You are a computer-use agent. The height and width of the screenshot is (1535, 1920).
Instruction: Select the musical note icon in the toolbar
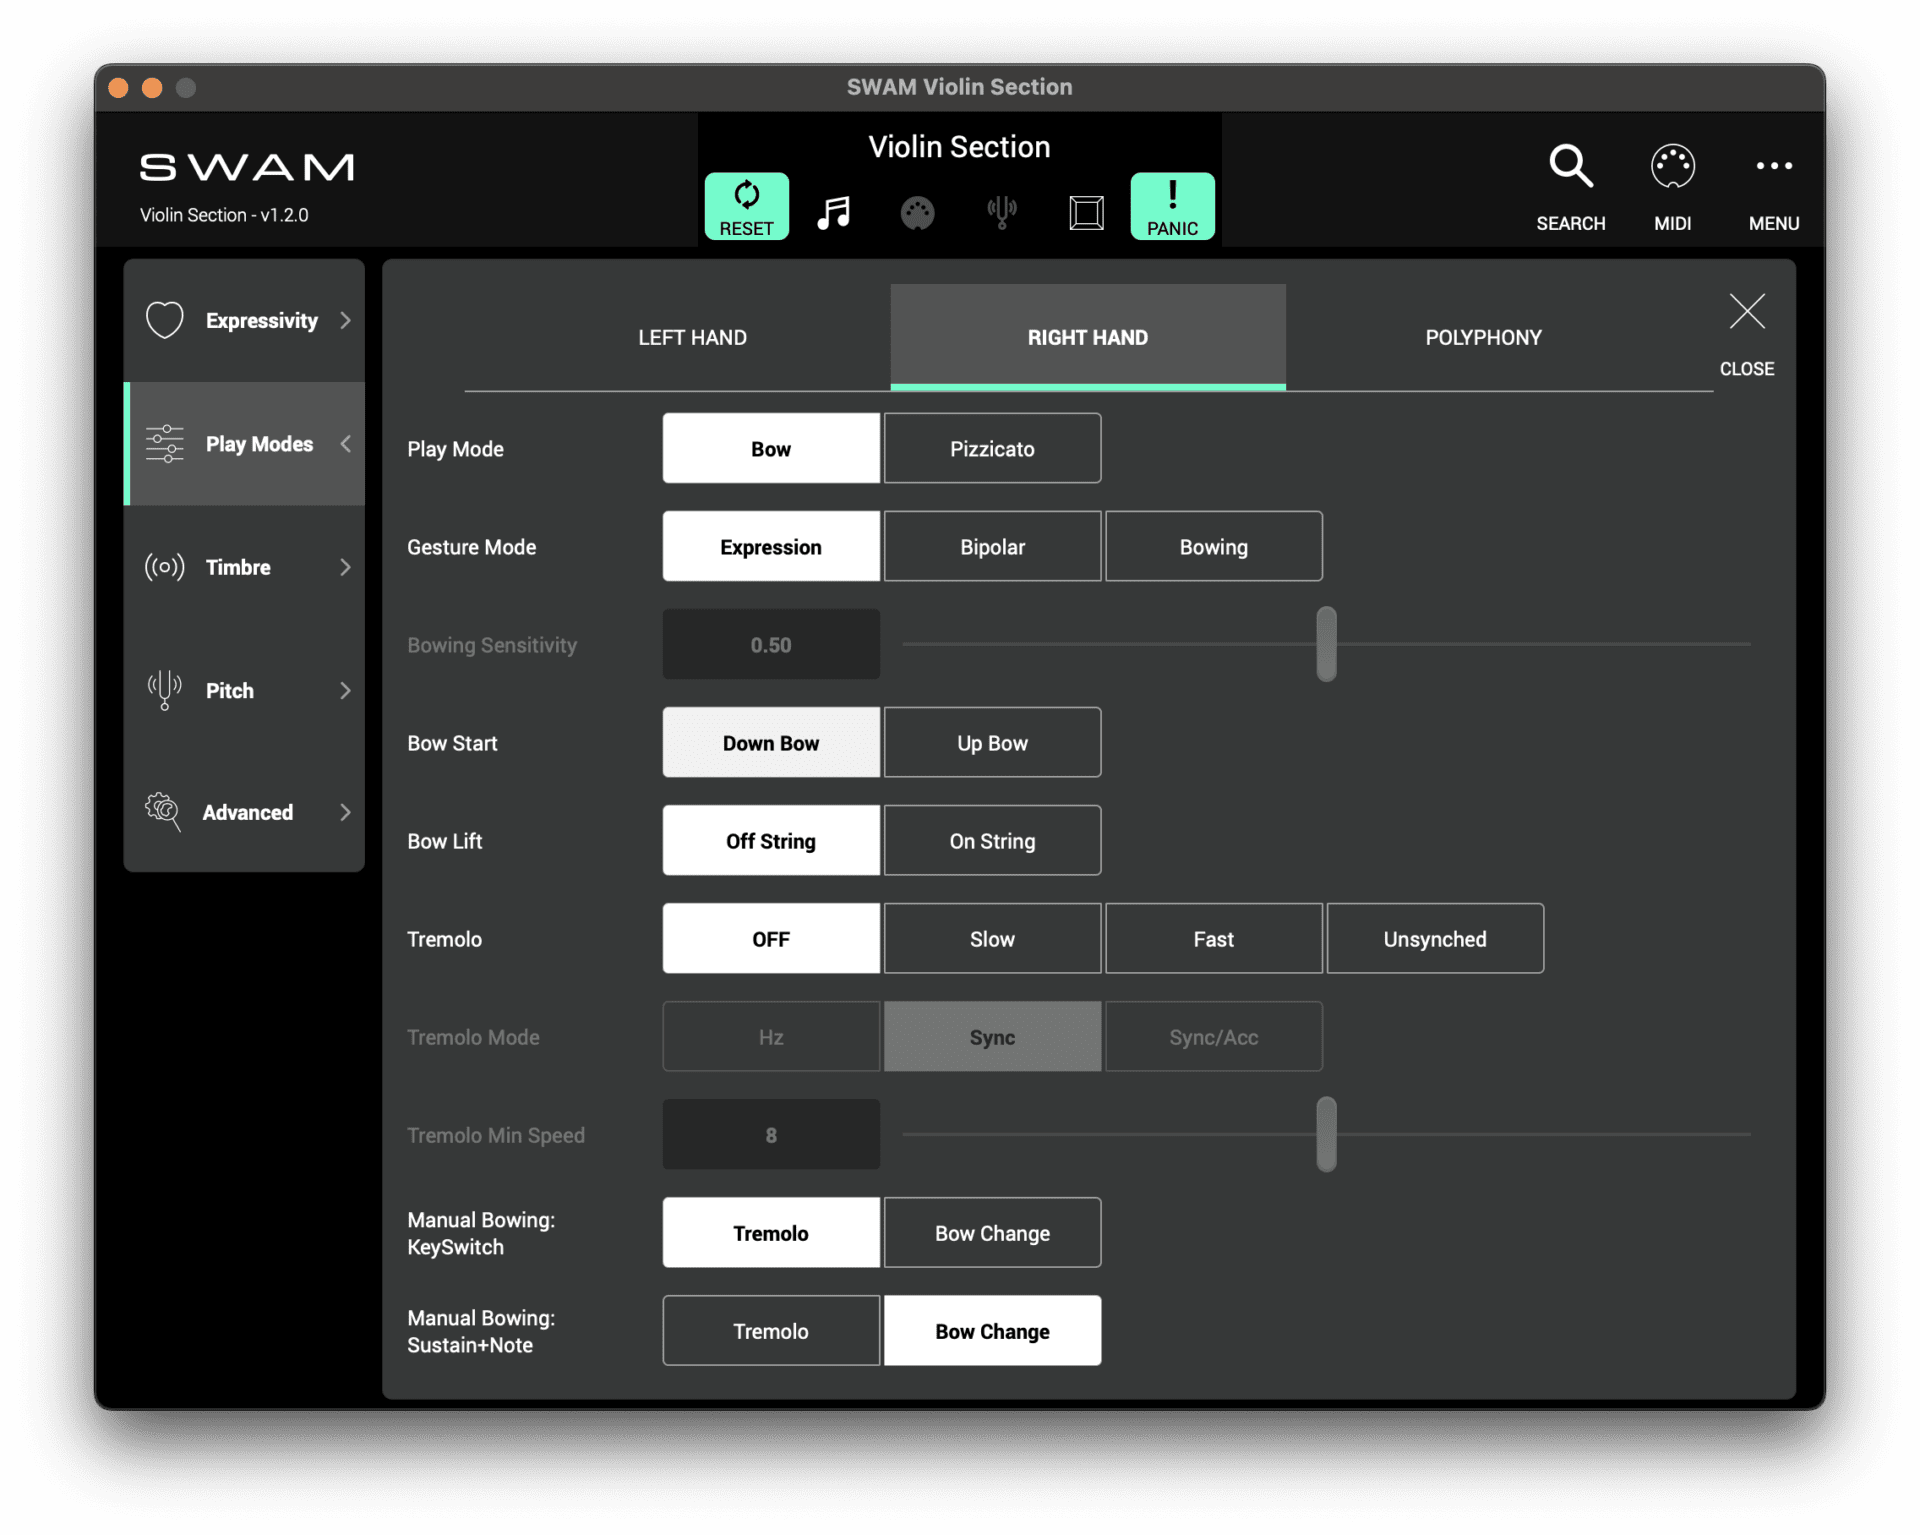tap(834, 211)
